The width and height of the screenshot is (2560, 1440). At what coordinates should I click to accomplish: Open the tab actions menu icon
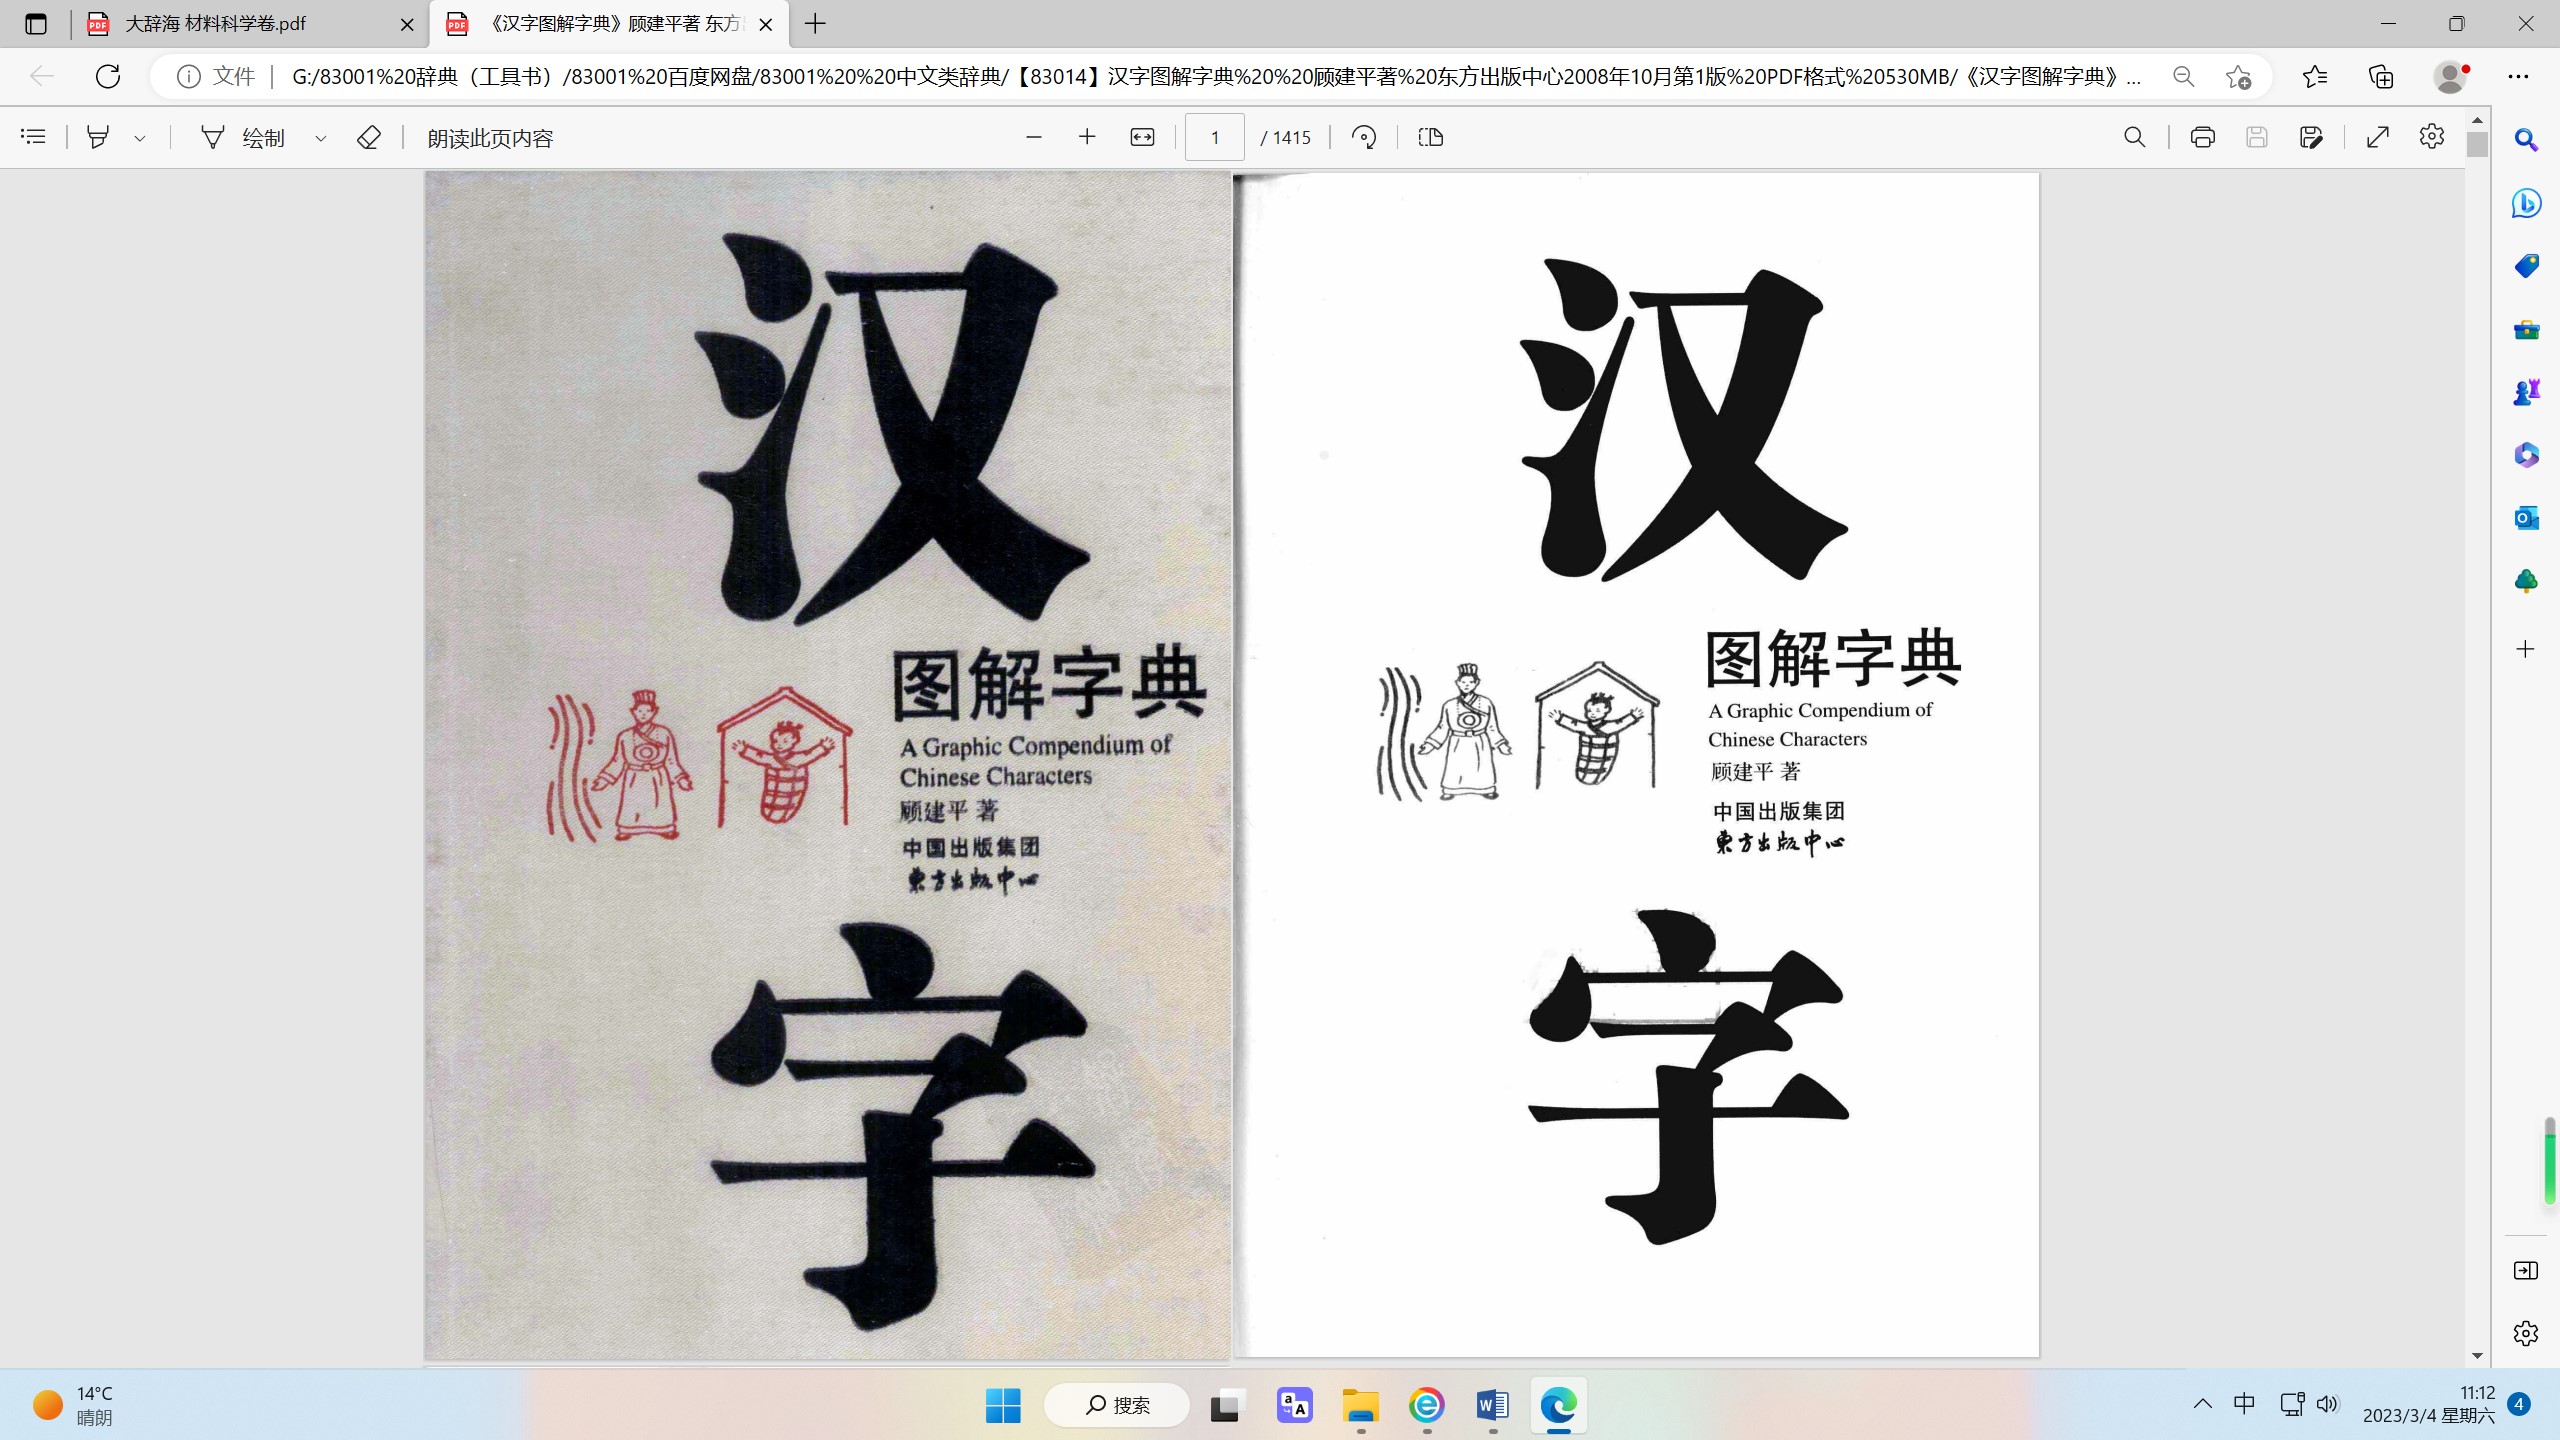tap(36, 24)
